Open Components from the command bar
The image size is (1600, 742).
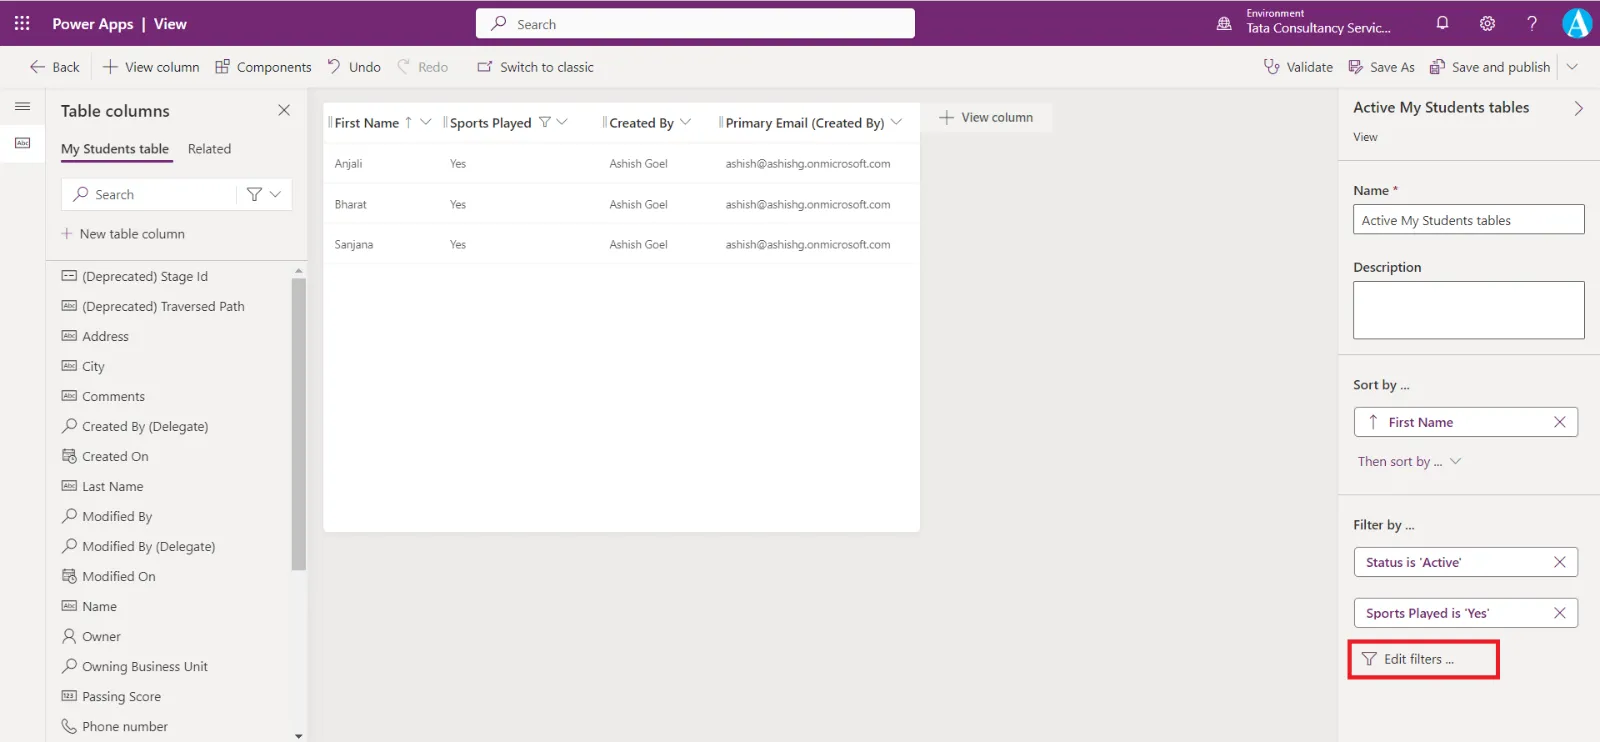point(263,67)
